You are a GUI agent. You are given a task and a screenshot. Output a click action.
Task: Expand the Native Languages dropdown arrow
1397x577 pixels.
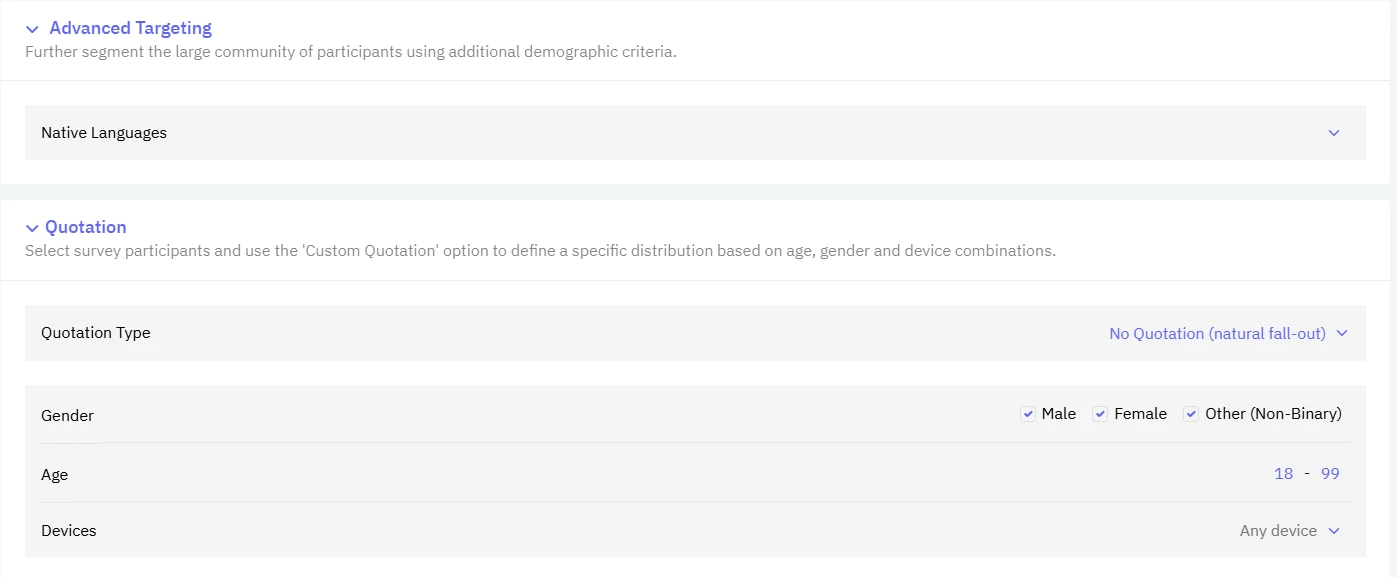[1333, 133]
